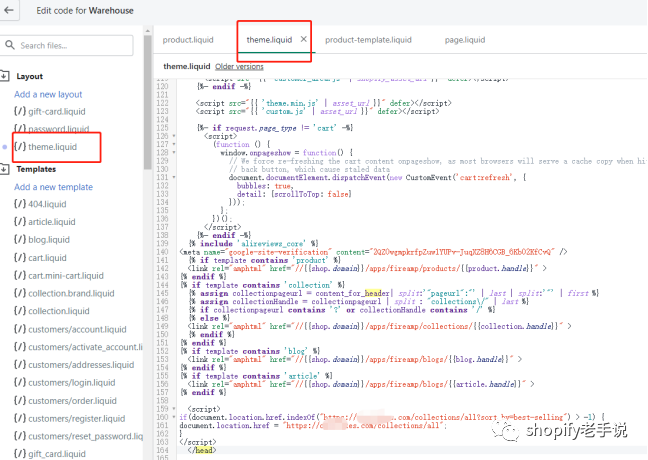Fold code at line 126

(x=174, y=136)
